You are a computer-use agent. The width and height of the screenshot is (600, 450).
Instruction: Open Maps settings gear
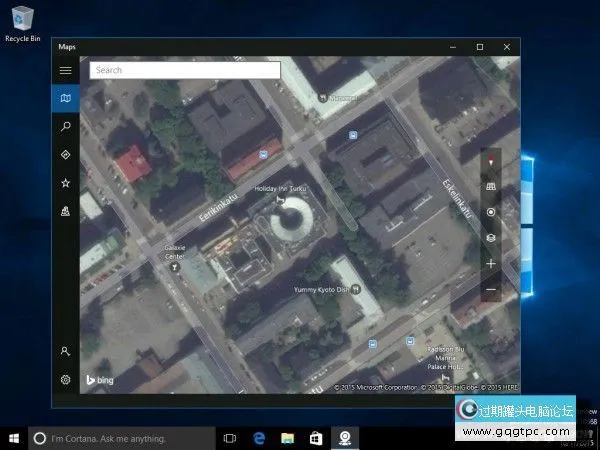[66, 380]
